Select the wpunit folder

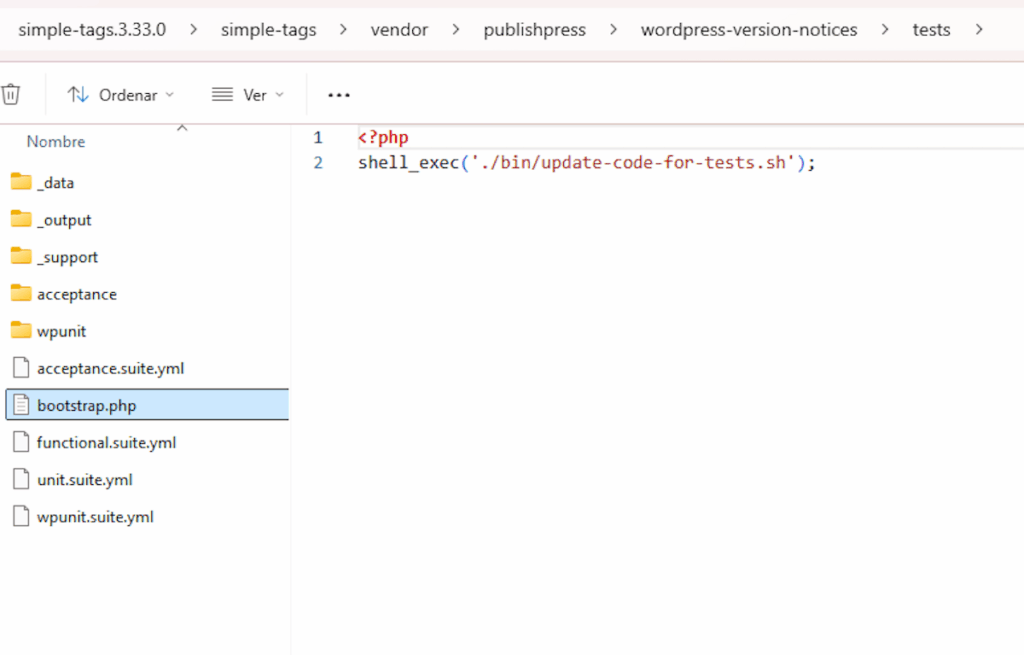click(x=61, y=331)
